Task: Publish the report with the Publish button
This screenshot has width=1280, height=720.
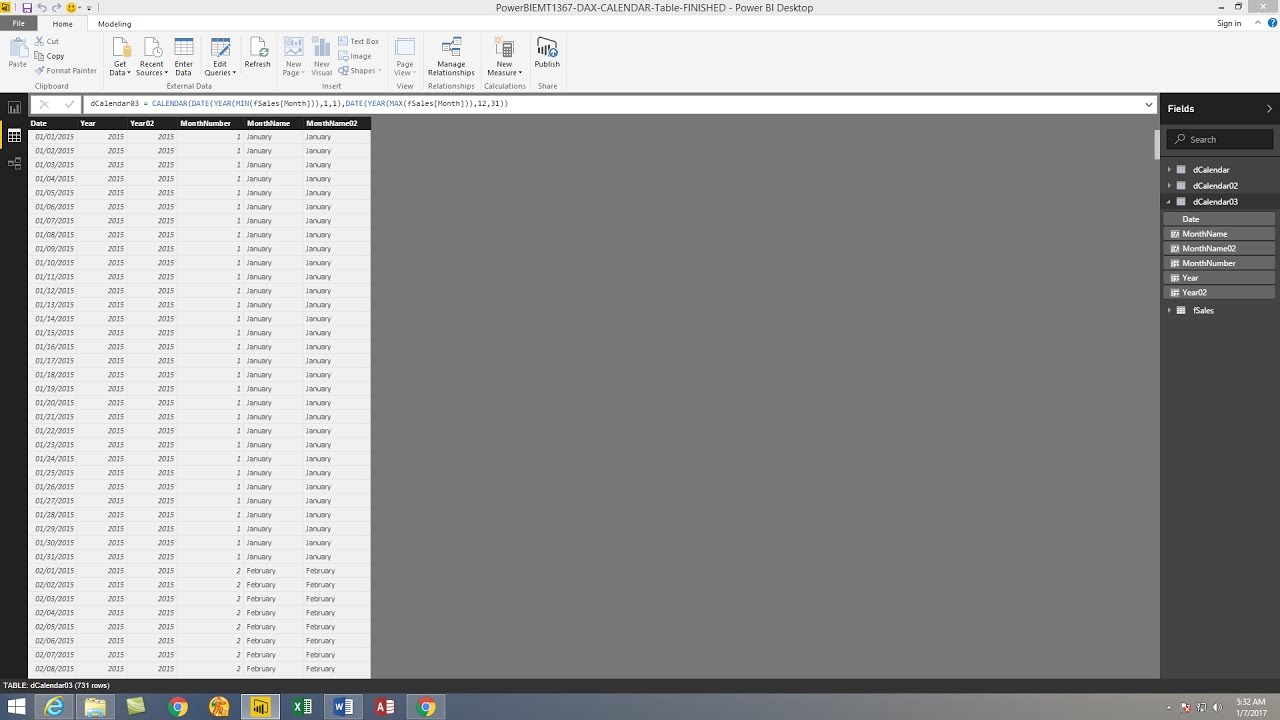Action: (547, 53)
